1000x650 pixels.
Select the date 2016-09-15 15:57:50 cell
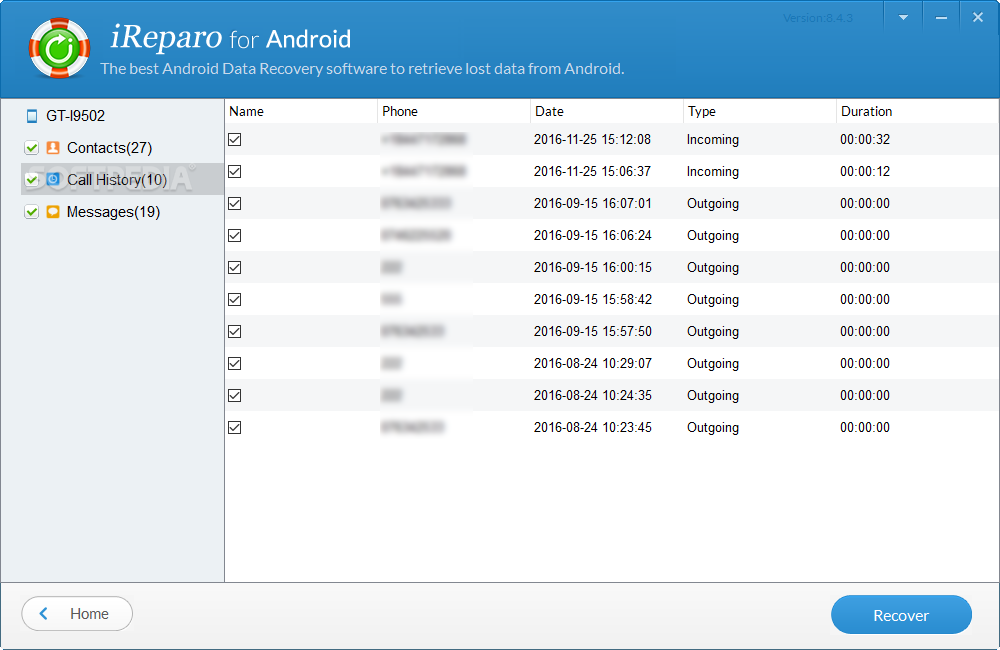[592, 331]
